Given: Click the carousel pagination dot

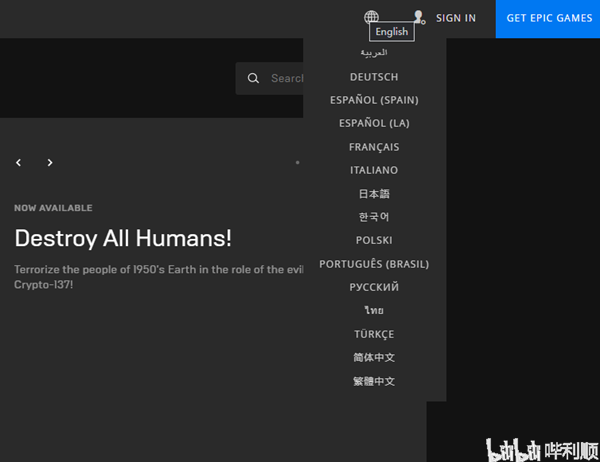Looking at the screenshot, I should 297,163.
